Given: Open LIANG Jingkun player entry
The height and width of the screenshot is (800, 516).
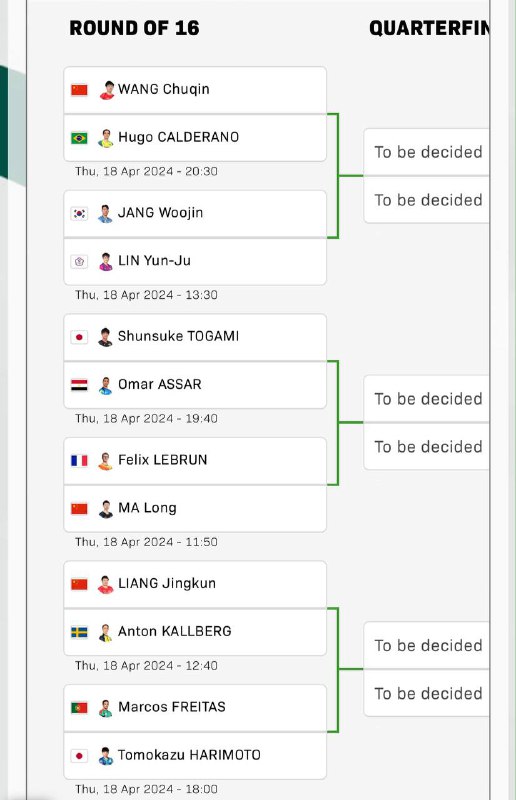Looking at the screenshot, I should (x=195, y=584).
